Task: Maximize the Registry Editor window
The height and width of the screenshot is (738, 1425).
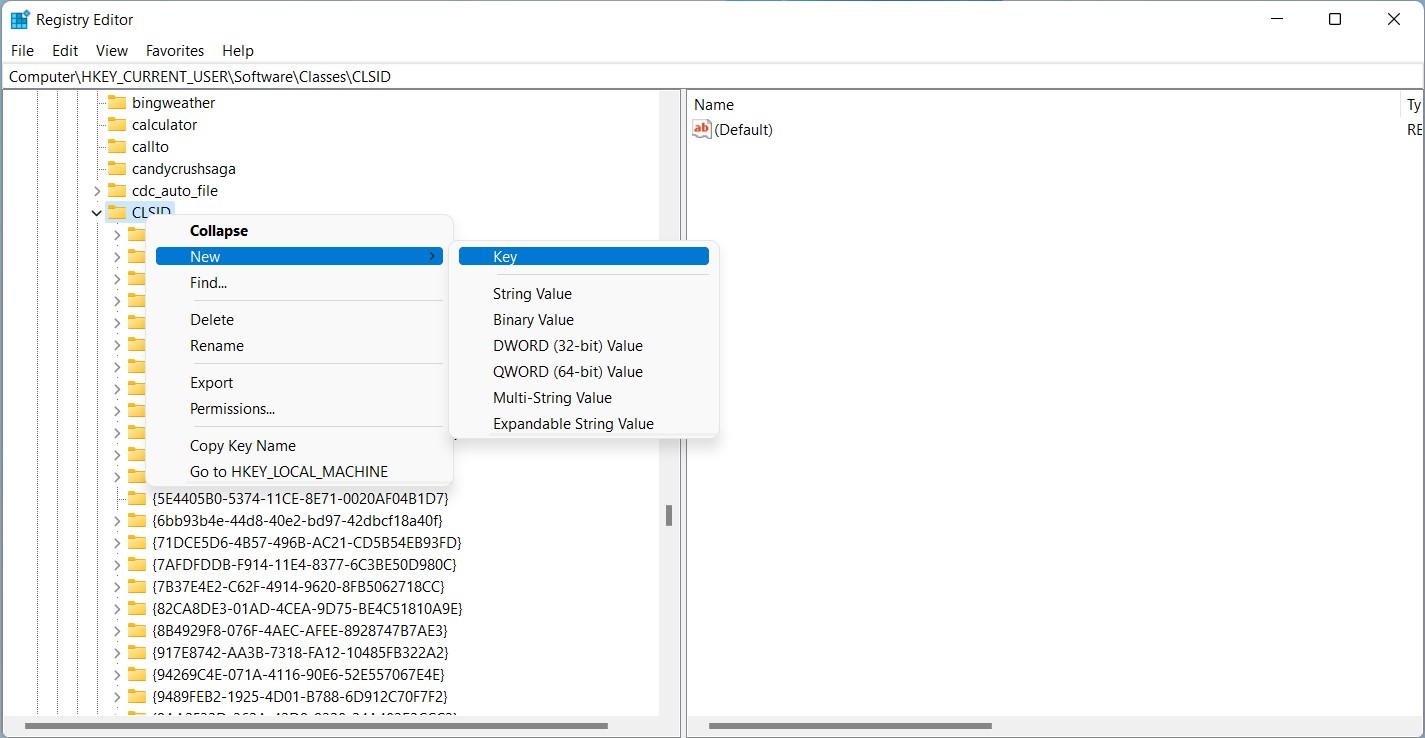Action: point(1335,19)
